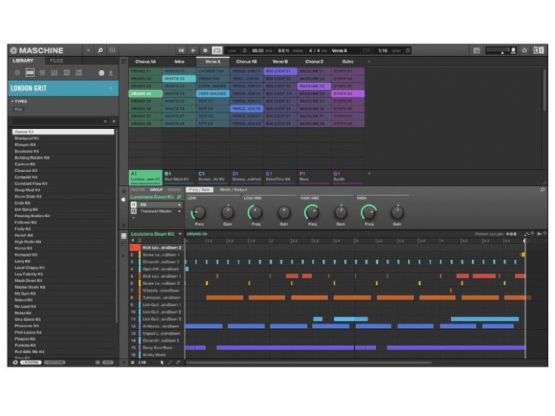
Task: Select the Groups file type icon in browser
Action: pyautogui.click(x=30, y=73)
